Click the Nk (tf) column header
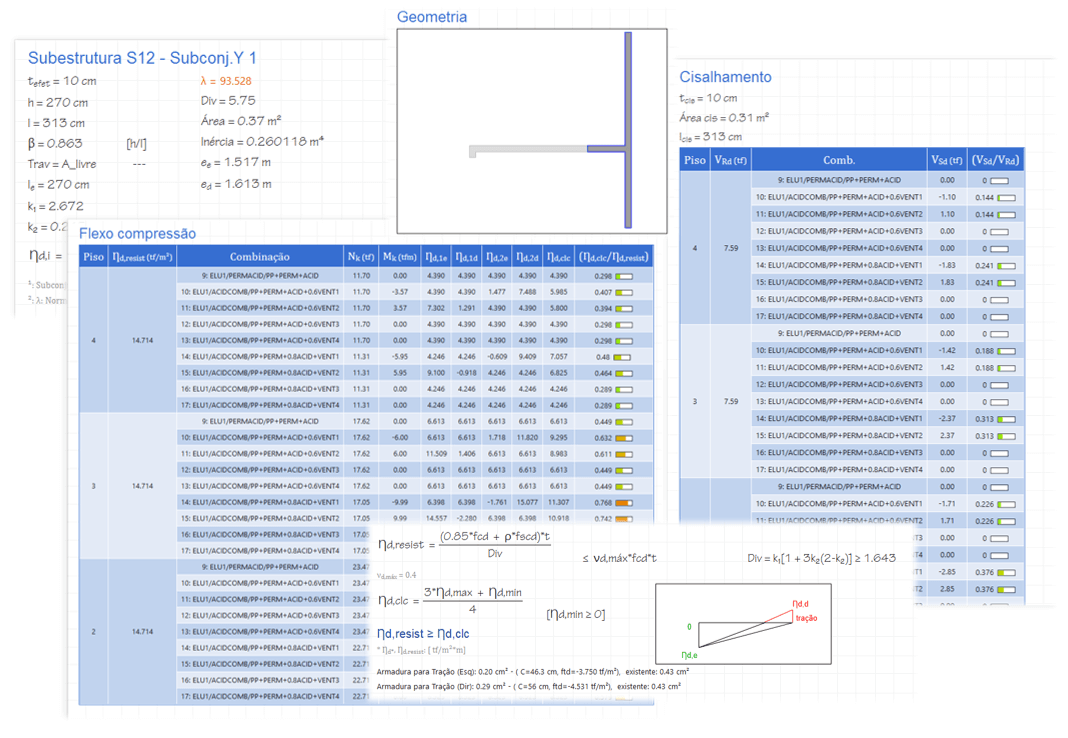Screen dimensions: 1068x738 [x=362, y=257]
